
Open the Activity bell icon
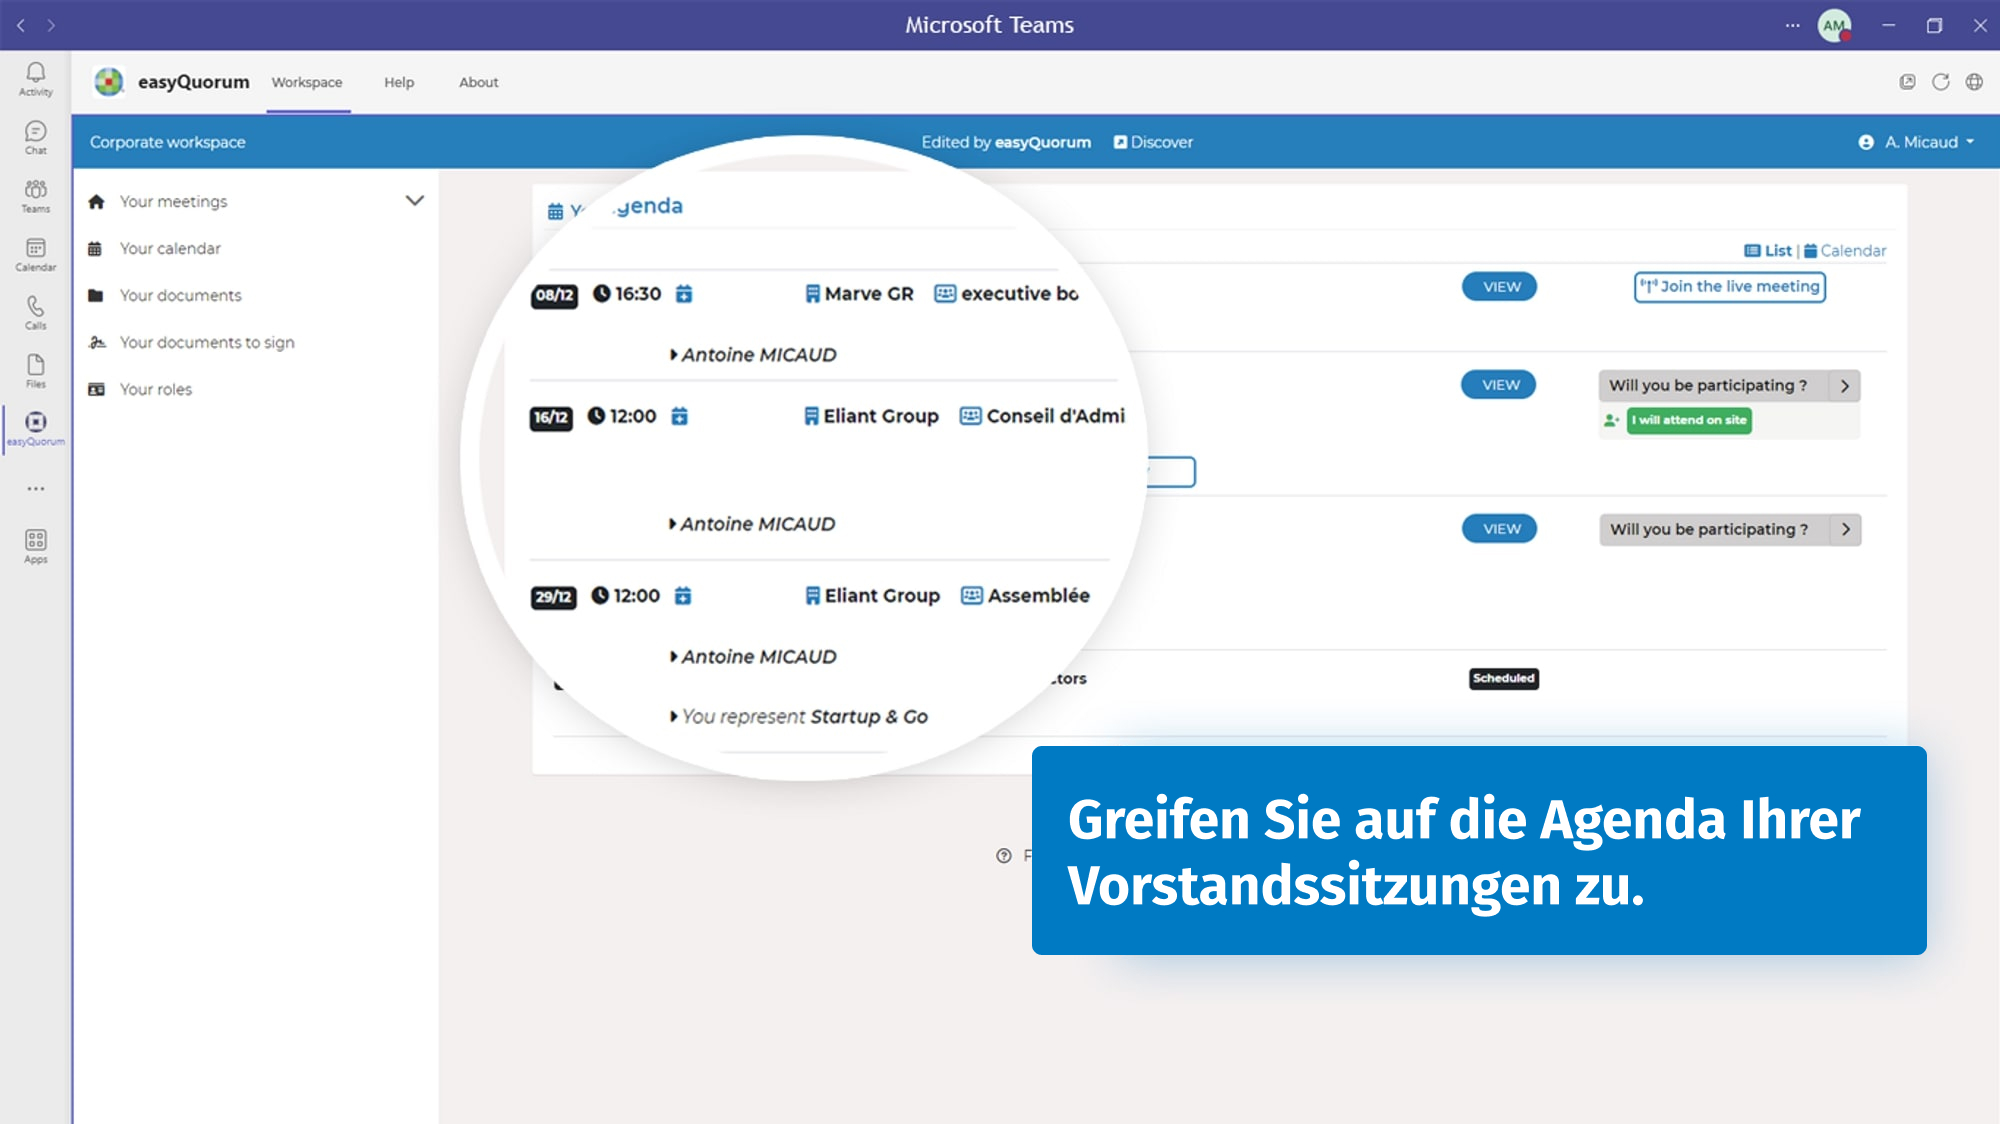35,79
